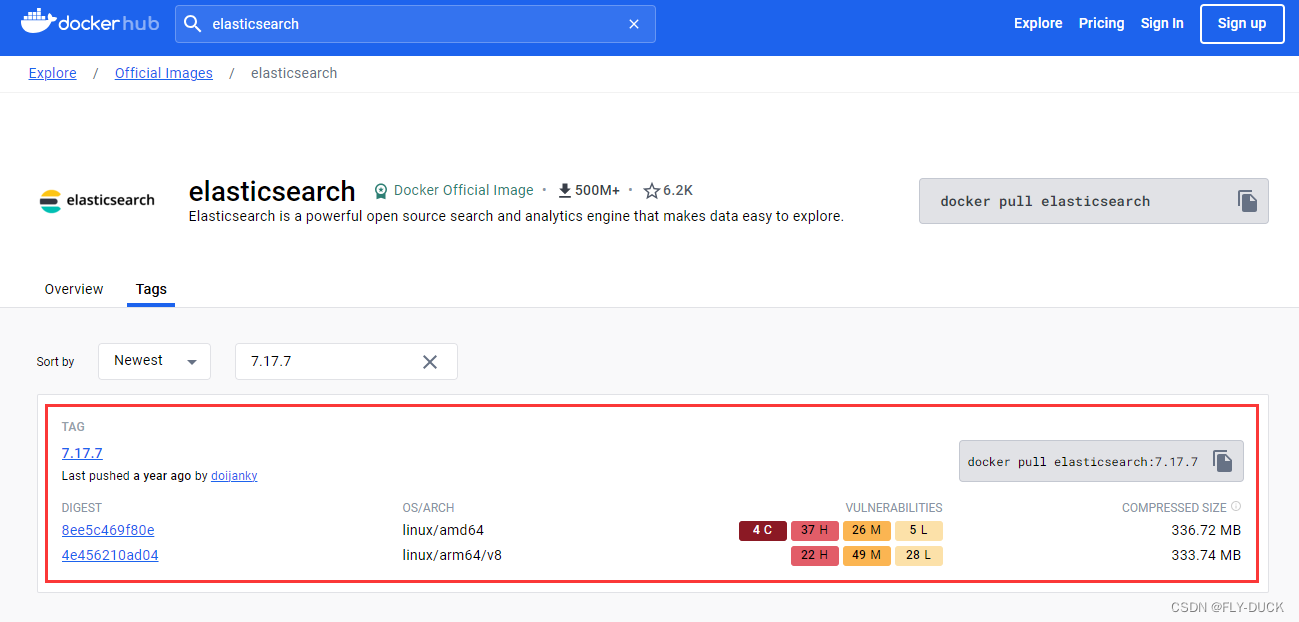Click the 6.2K star icon
This screenshot has height=622, width=1299.
pyautogui.click(x=652, y=190)
